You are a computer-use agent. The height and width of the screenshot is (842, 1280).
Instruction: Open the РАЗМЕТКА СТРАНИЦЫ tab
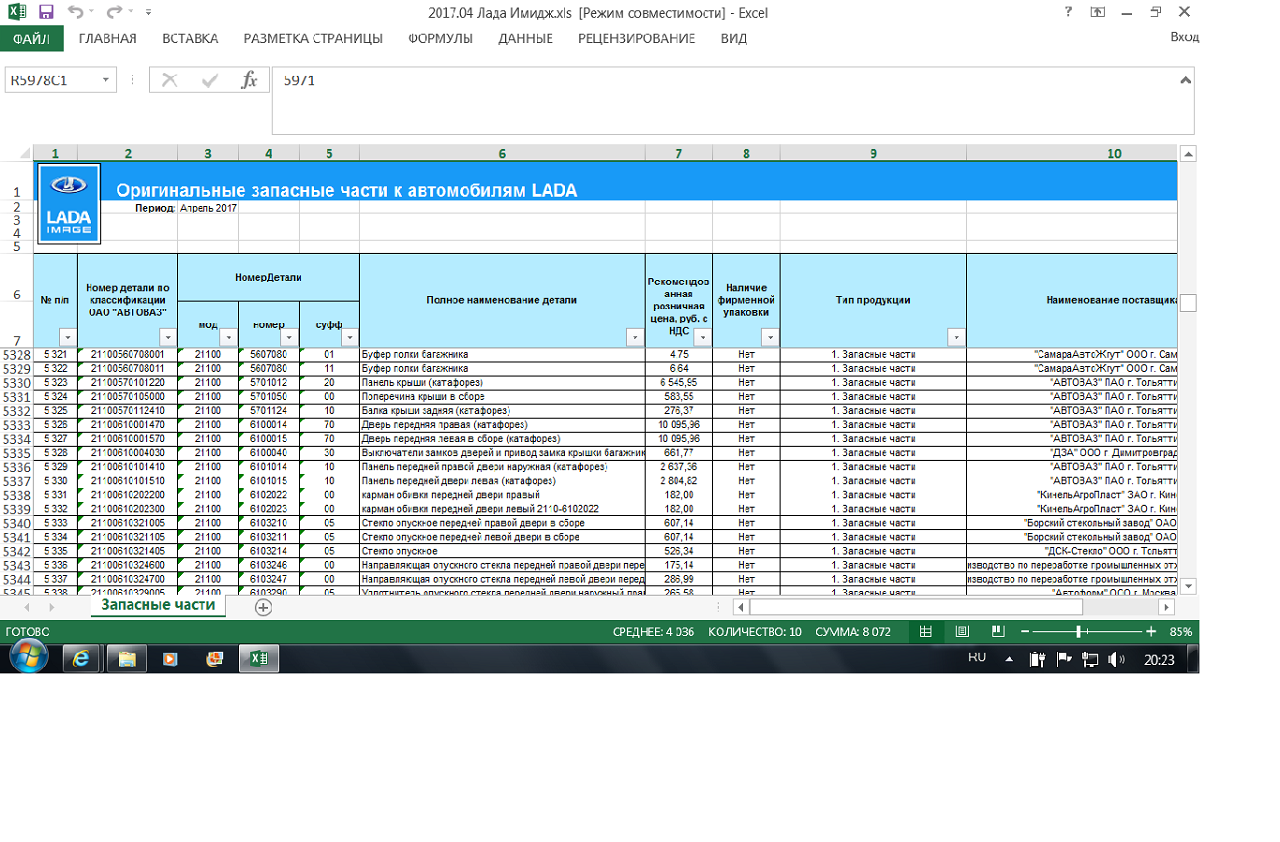pos(313,39)
